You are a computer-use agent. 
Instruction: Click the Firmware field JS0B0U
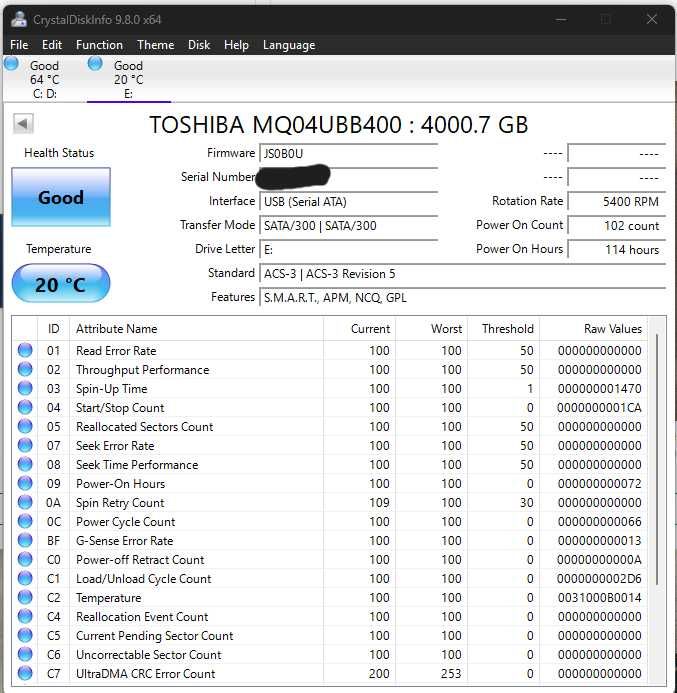[x=349, y=154]
